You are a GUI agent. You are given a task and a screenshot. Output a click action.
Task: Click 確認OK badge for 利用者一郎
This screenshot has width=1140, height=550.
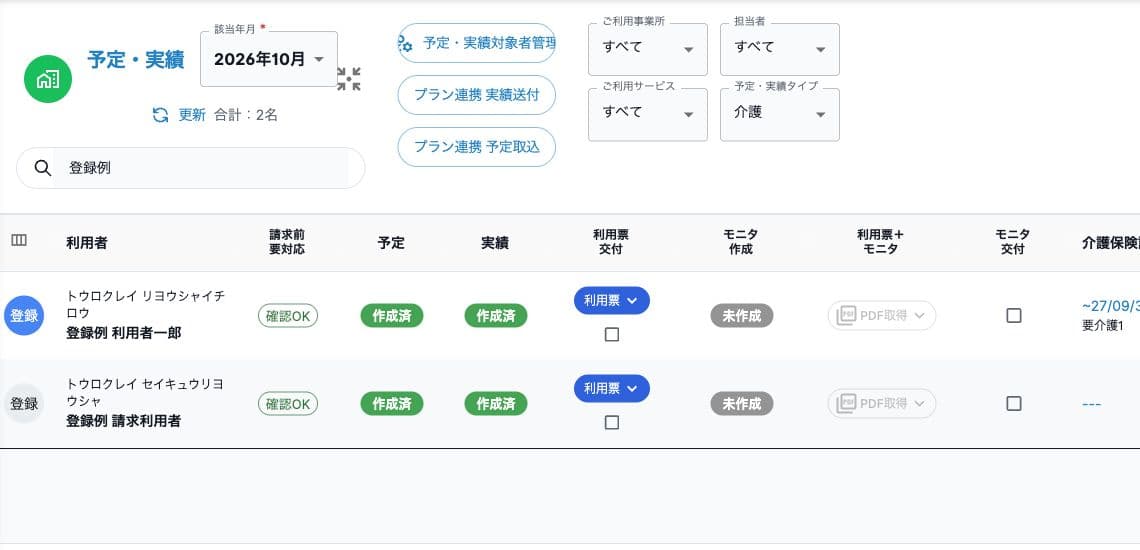(288, 316)
